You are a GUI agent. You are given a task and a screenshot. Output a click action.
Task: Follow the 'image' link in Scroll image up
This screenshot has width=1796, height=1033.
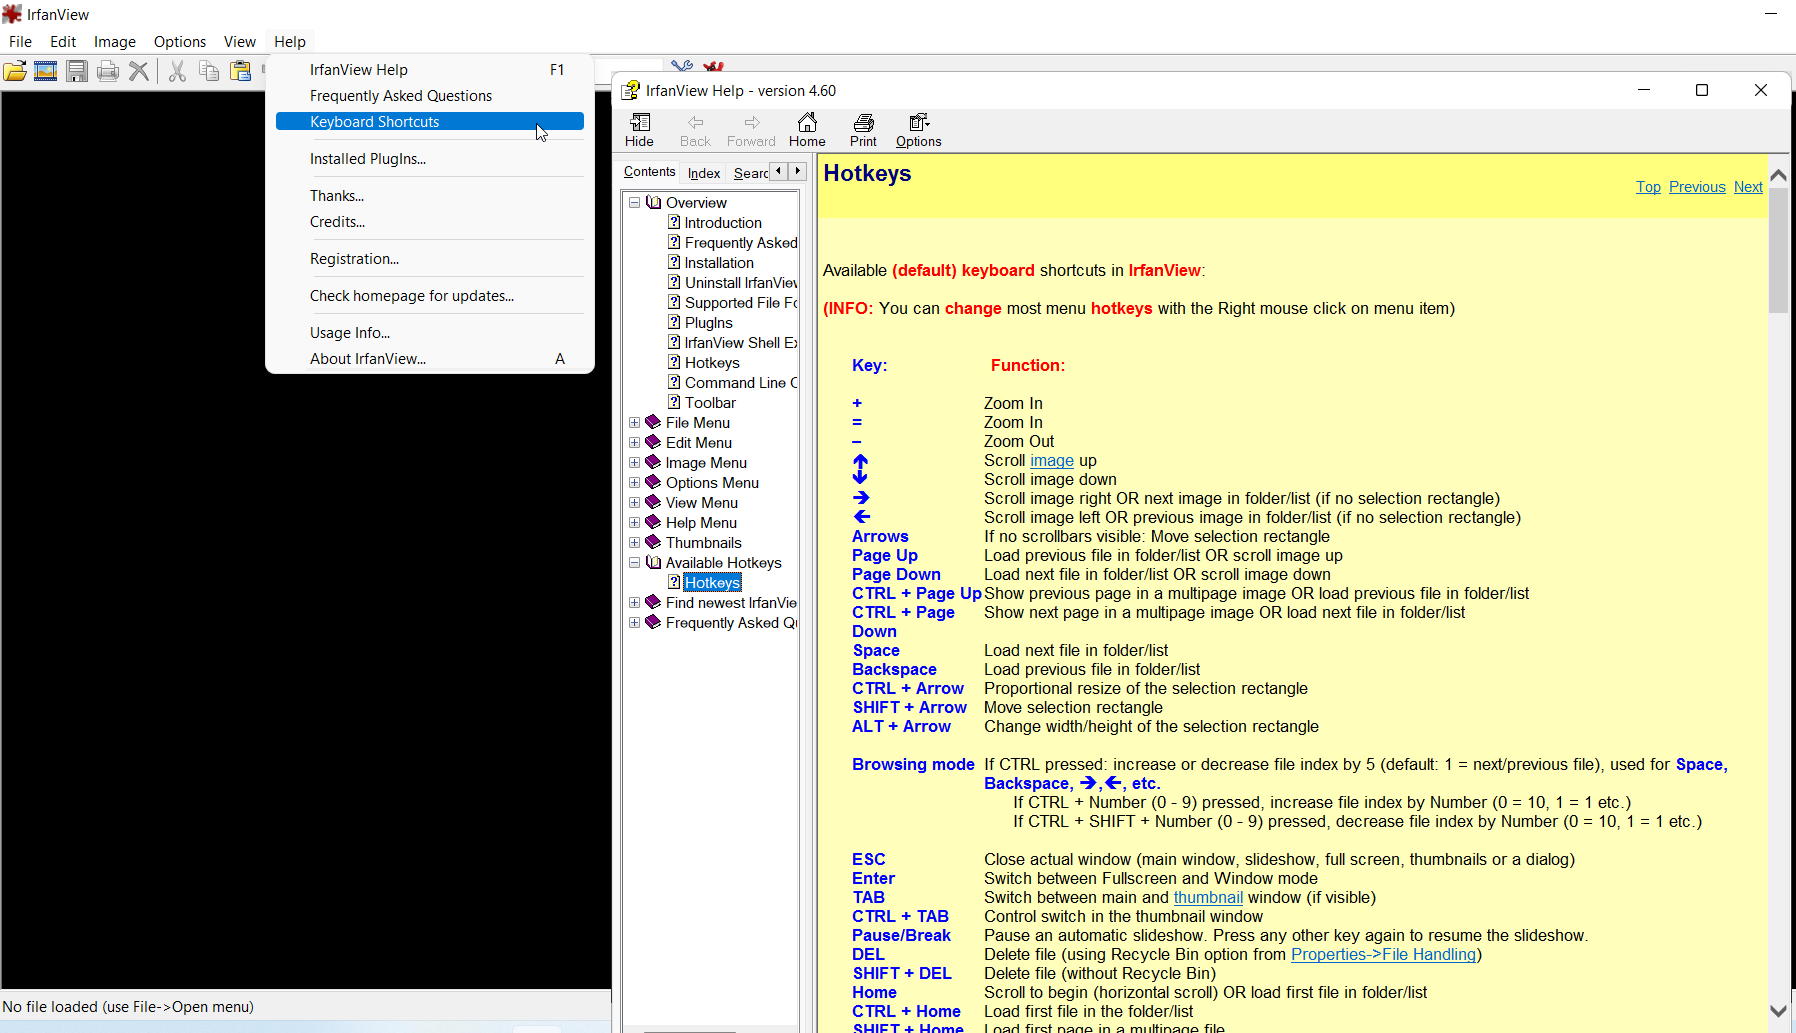[x=1052, y=461]
